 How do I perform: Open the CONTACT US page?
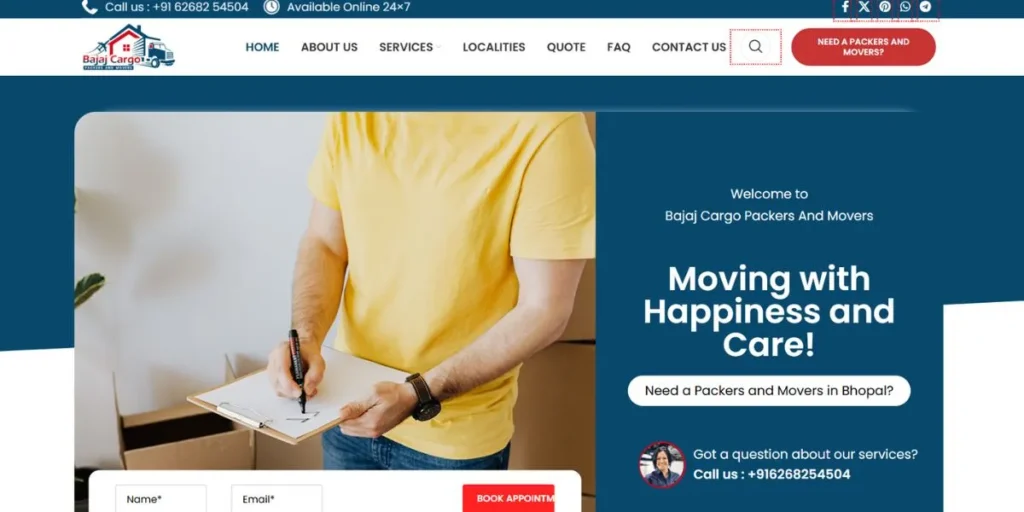pyautogui.click(x=689, y=47)
